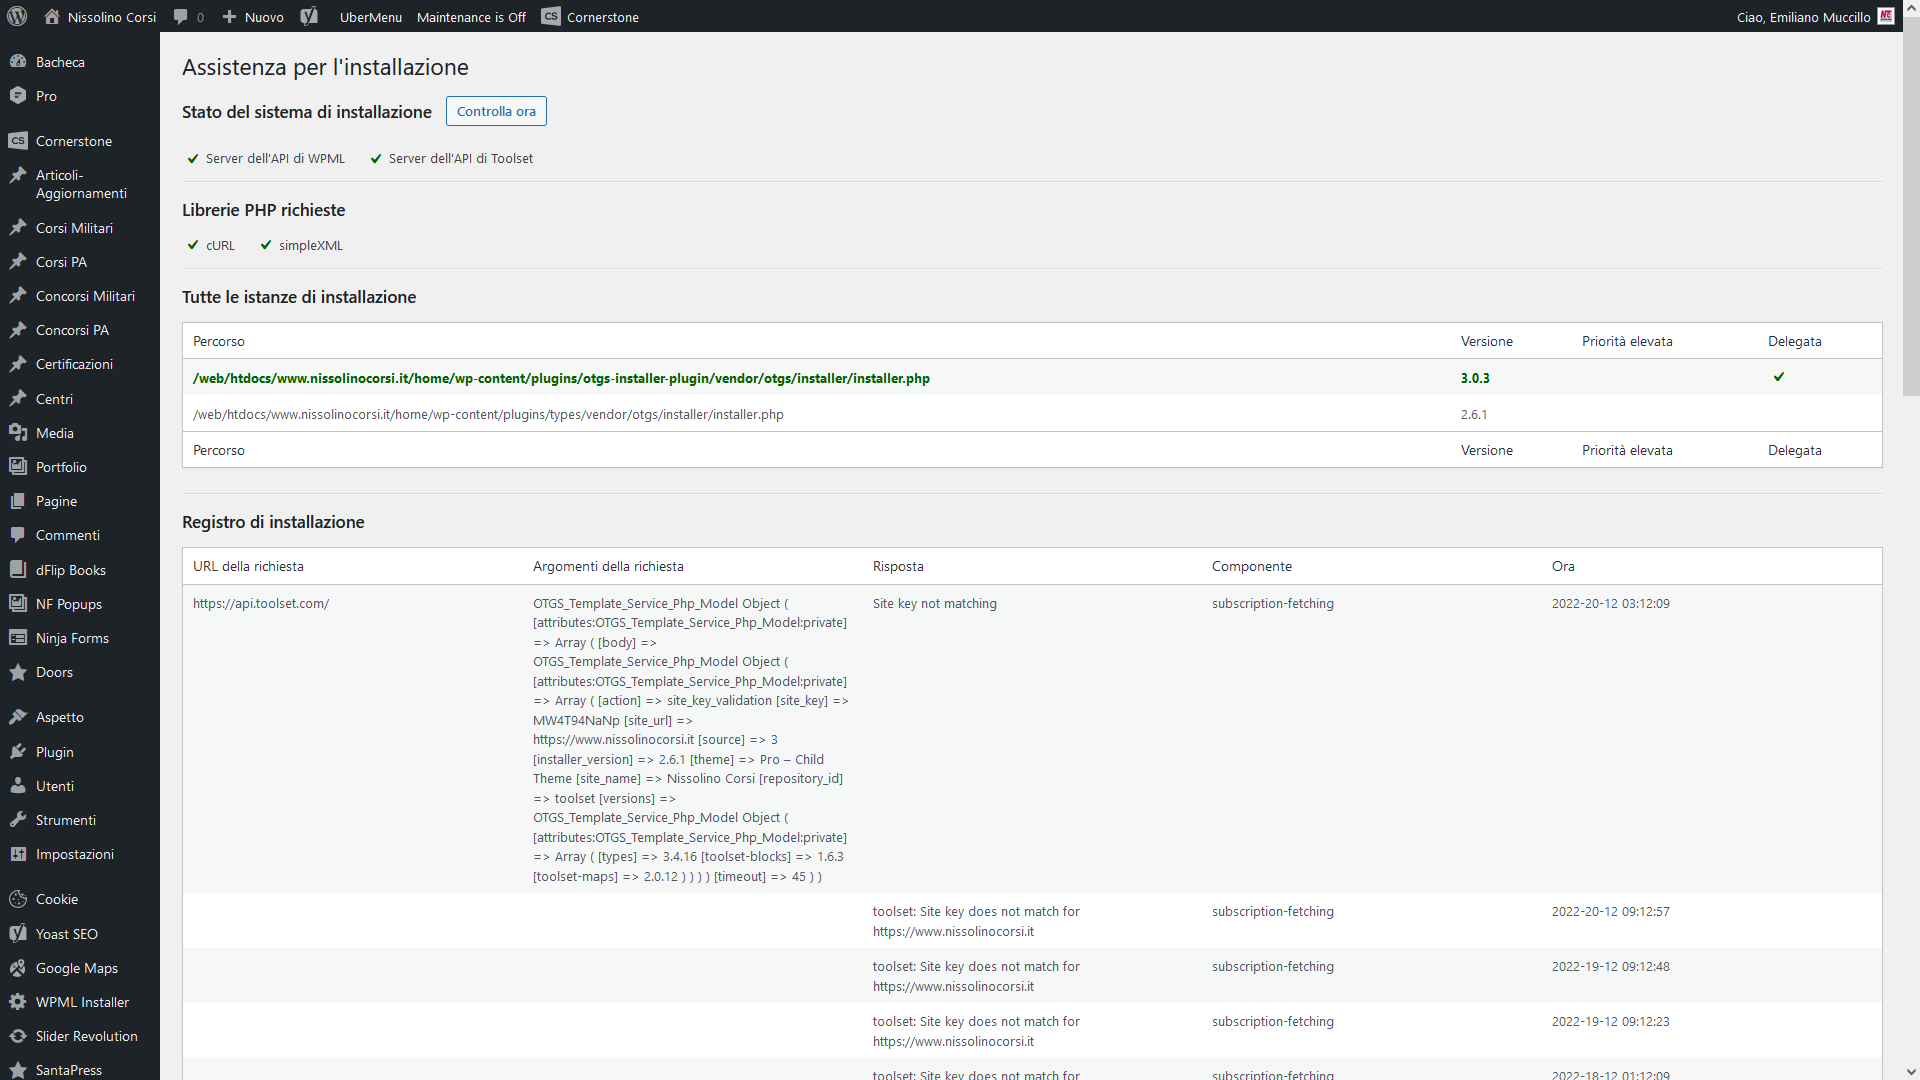Screen dimensions: 1920x1080
Task: Click Maintenance is Off toggle in admin bar
Action: pyautogui.click(x=471, y=17)
